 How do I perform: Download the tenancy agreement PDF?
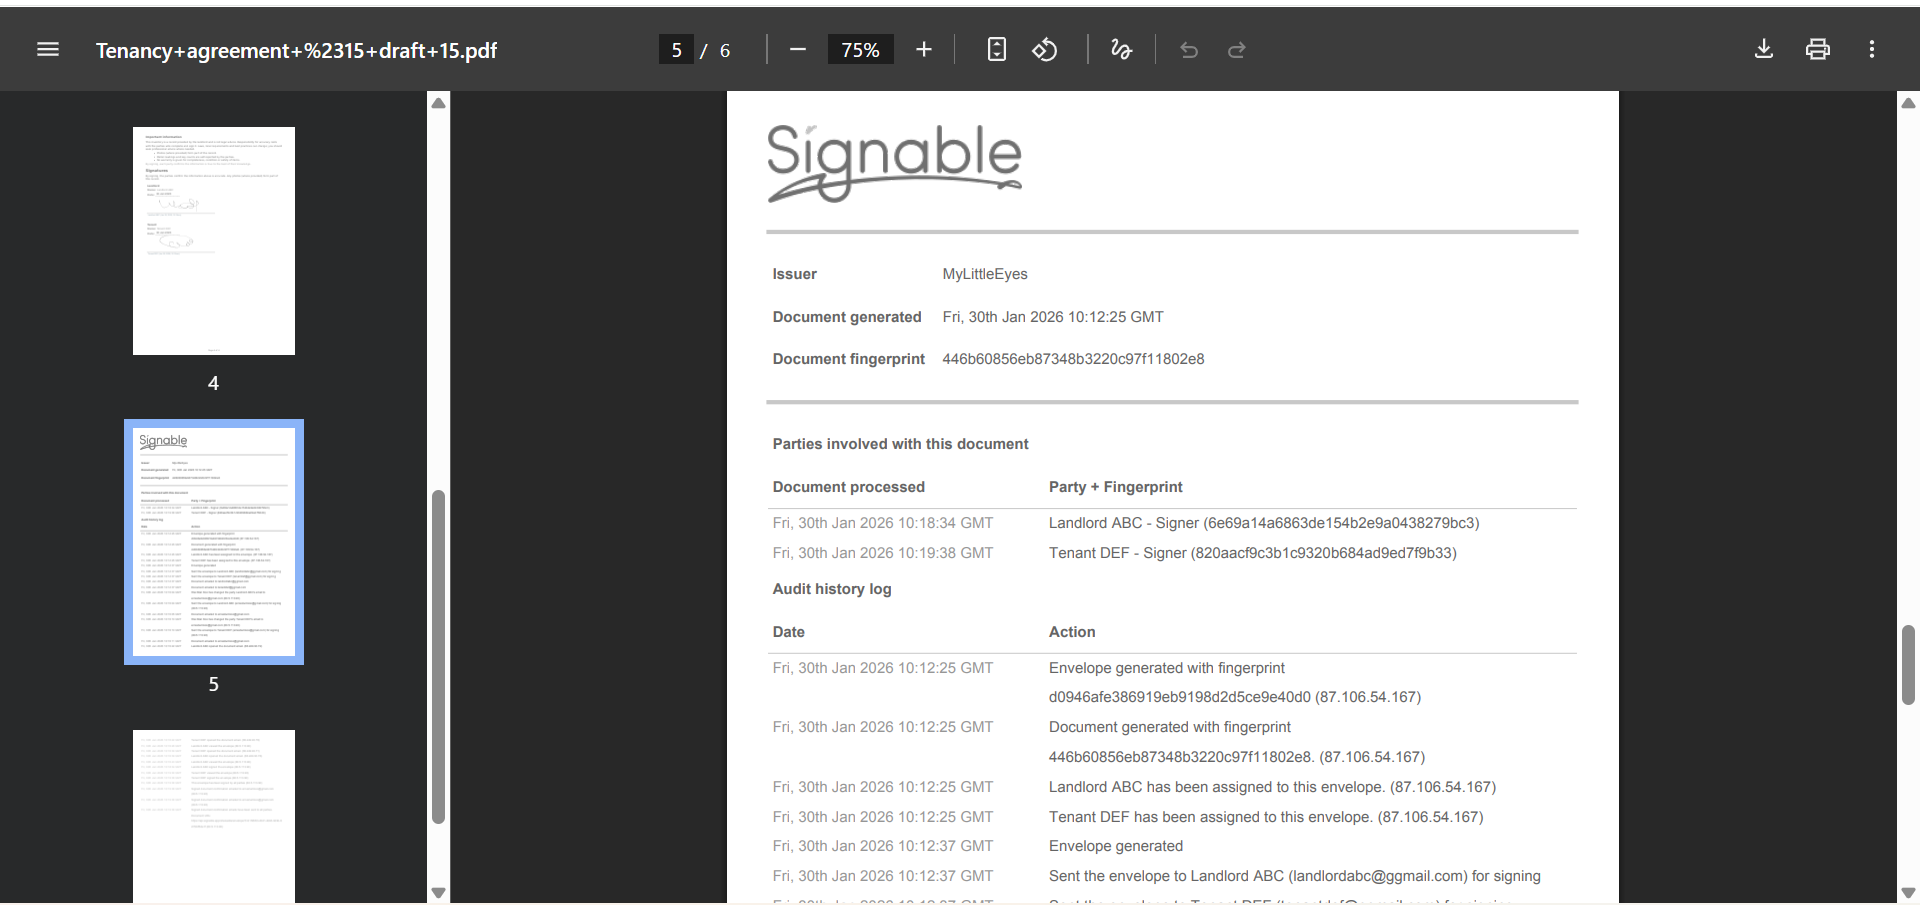coord(1763,49)
